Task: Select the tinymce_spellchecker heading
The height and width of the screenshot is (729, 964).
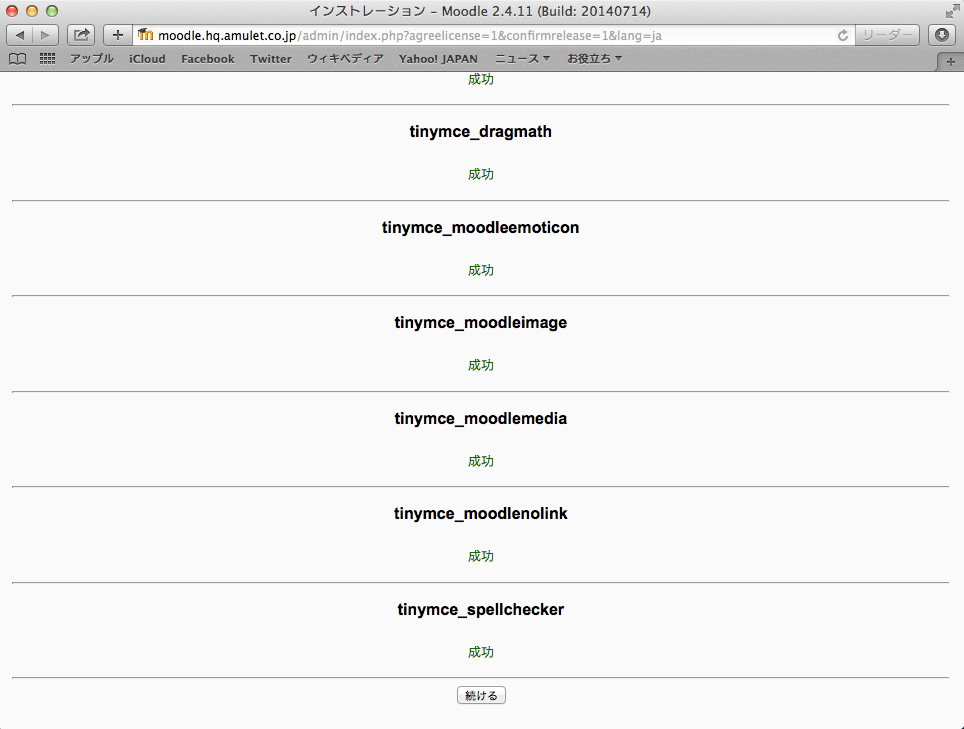Action: point(481,610)
